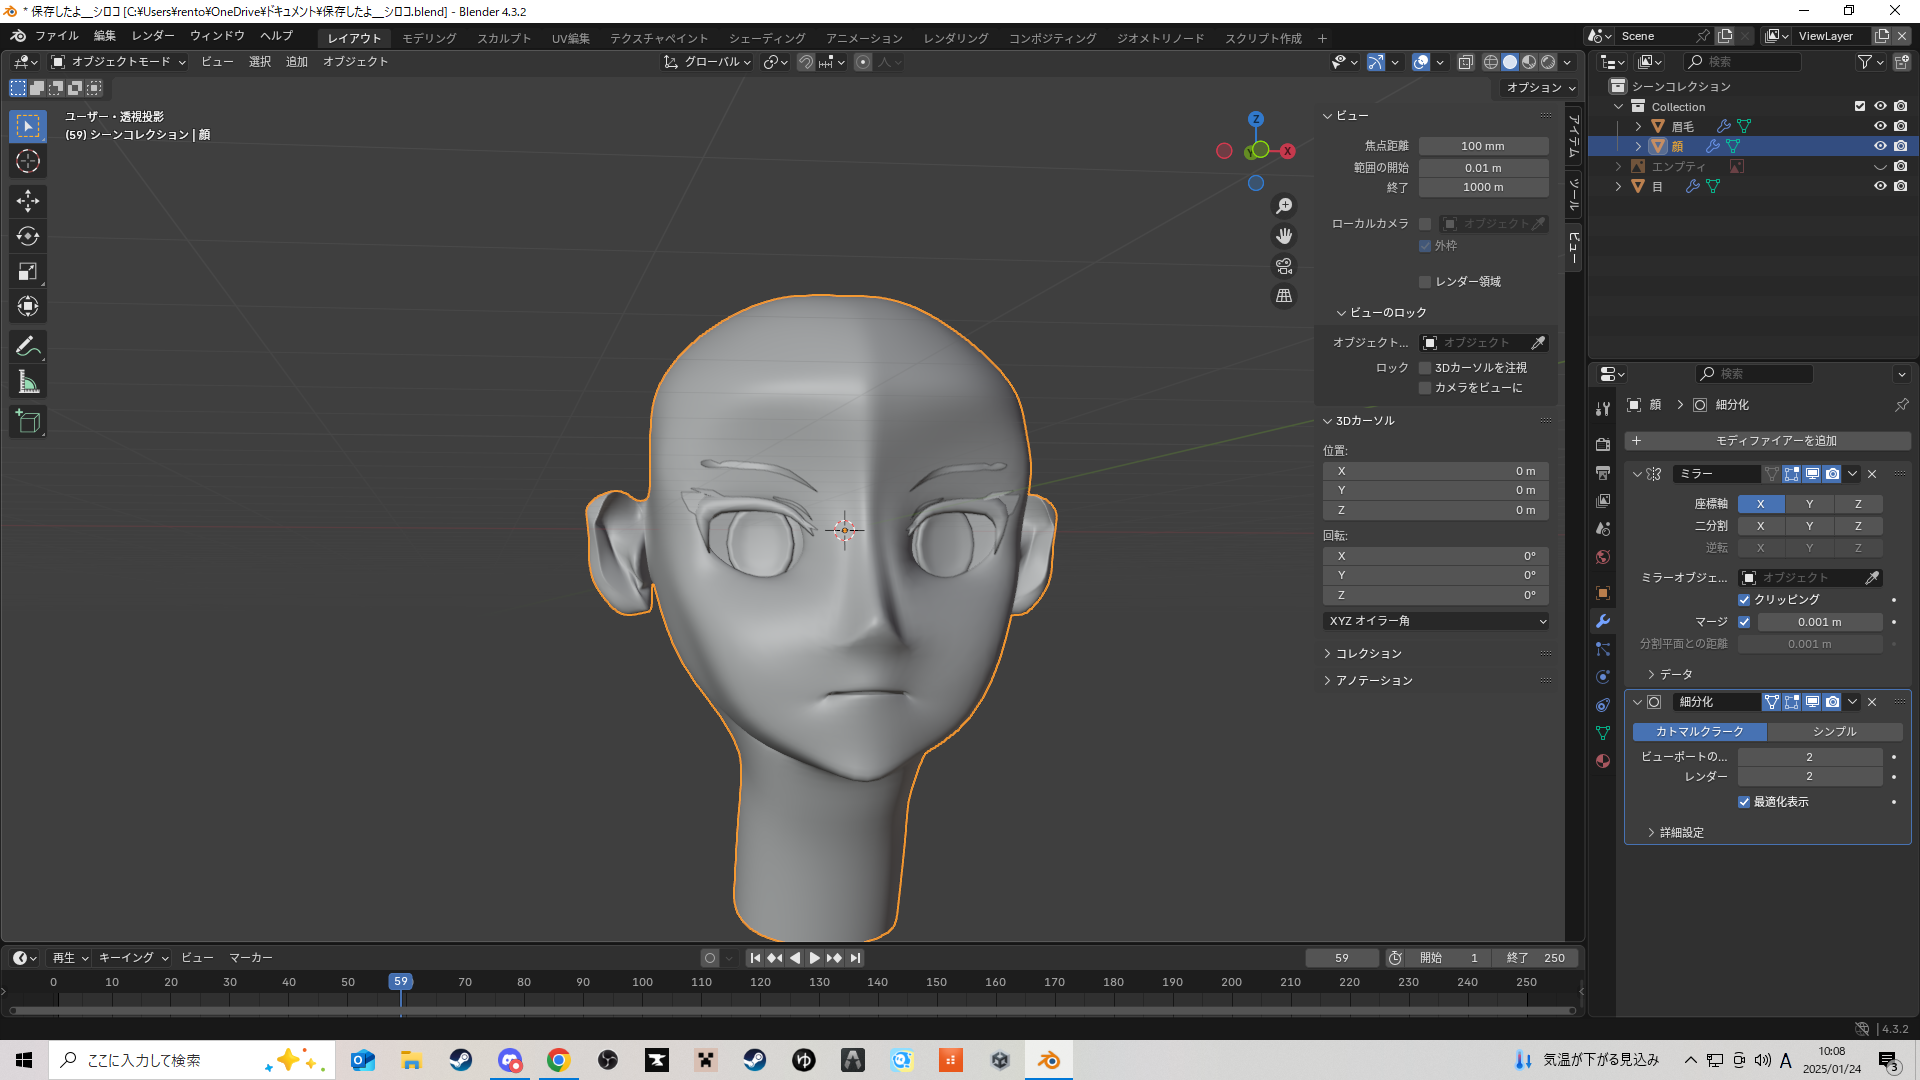This screenshot has height=1080, width=1920.
Task: Open the Modifier wrench properties tab
Action: (x=1603, y=621)
